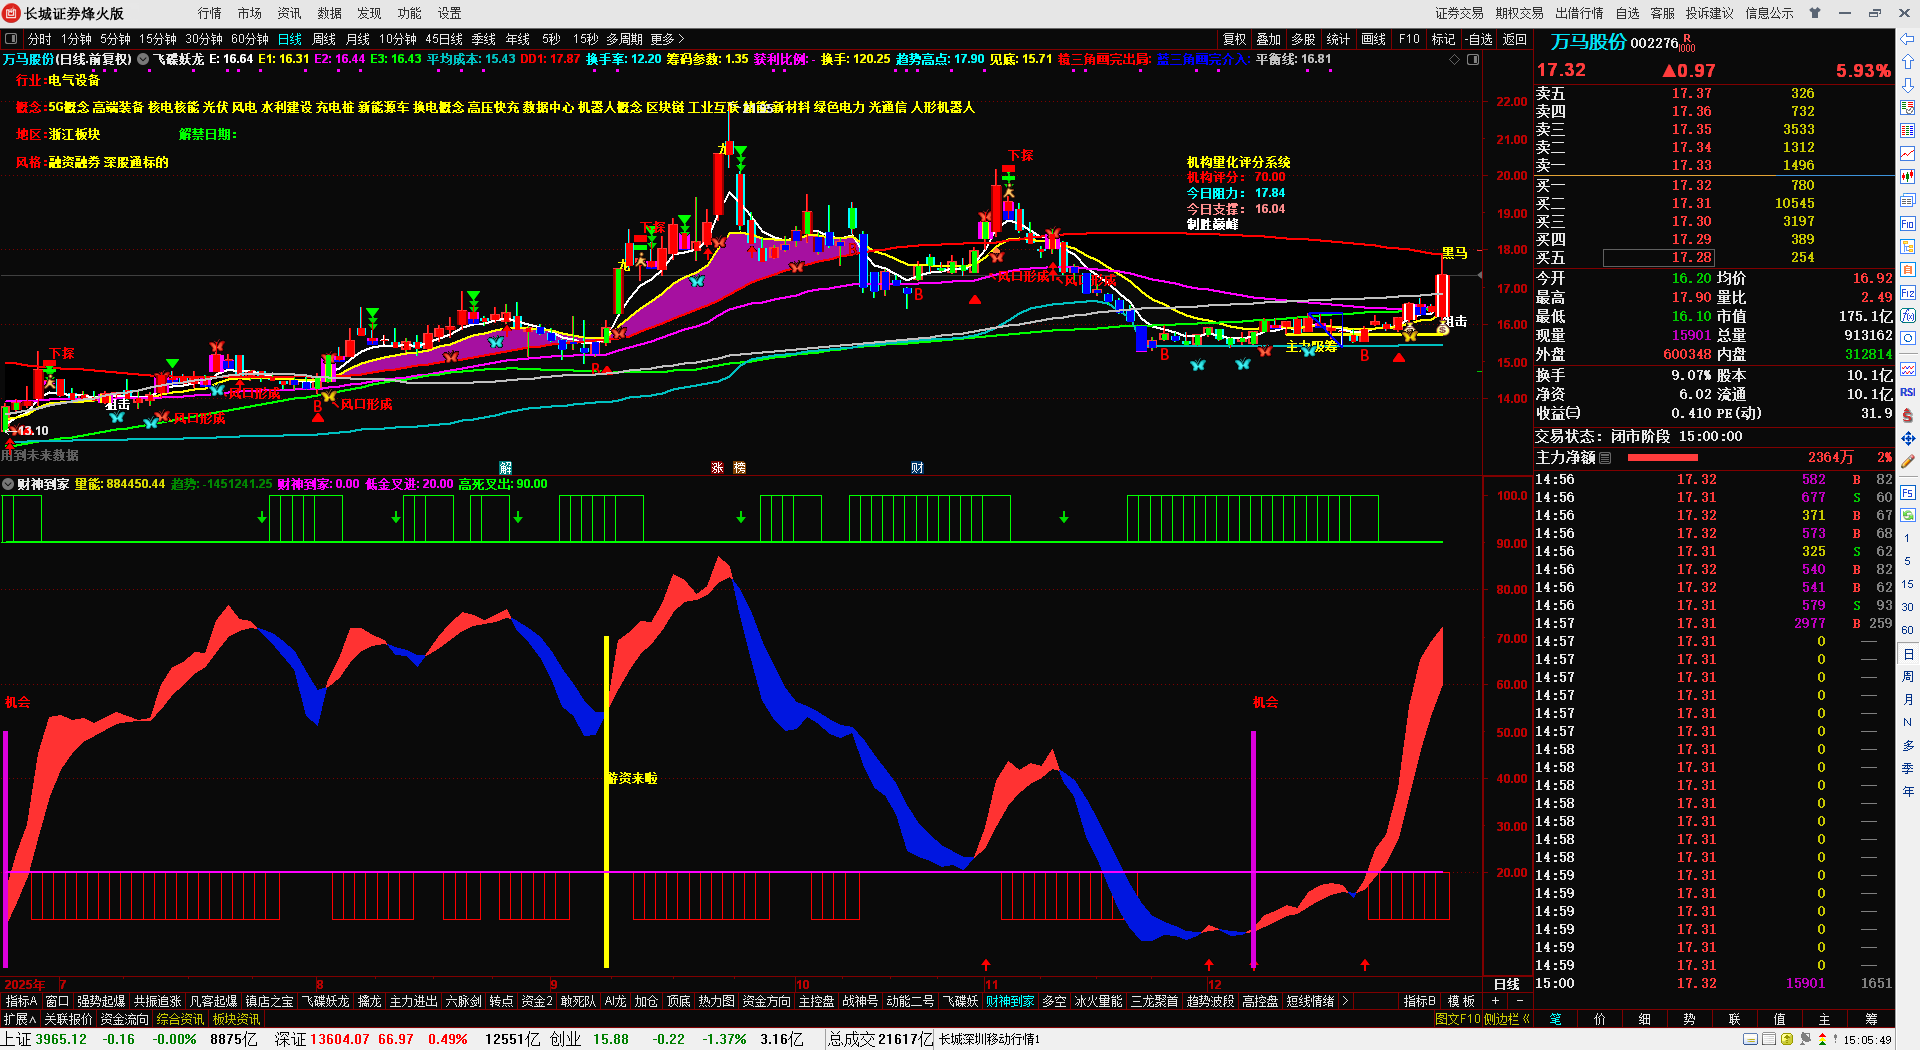The image size is (1920, 1050).
Task: Click the 综合资讯 link
Action: click(180, 1019)
